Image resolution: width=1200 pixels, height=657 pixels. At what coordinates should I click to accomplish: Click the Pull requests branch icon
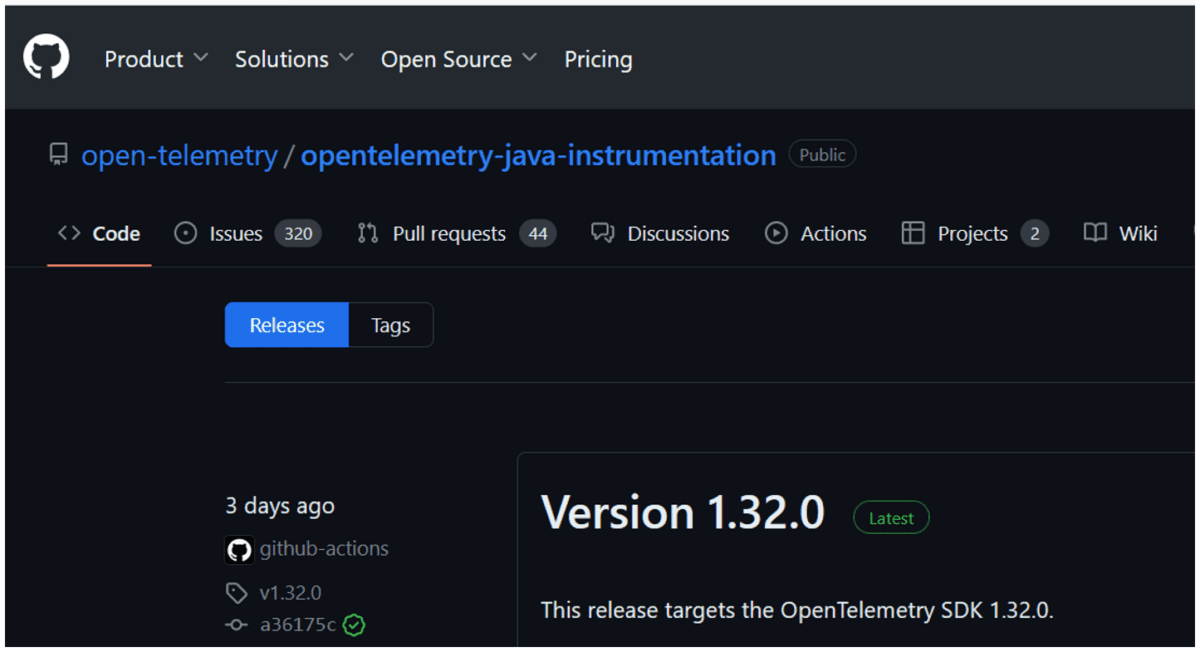368,234
